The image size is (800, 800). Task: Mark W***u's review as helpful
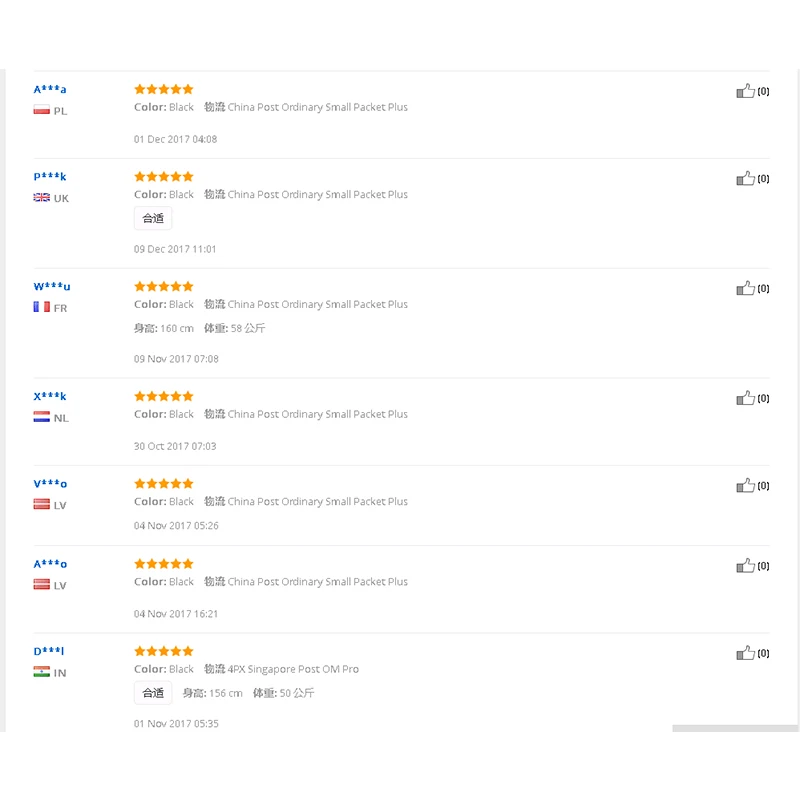point(745,289)
